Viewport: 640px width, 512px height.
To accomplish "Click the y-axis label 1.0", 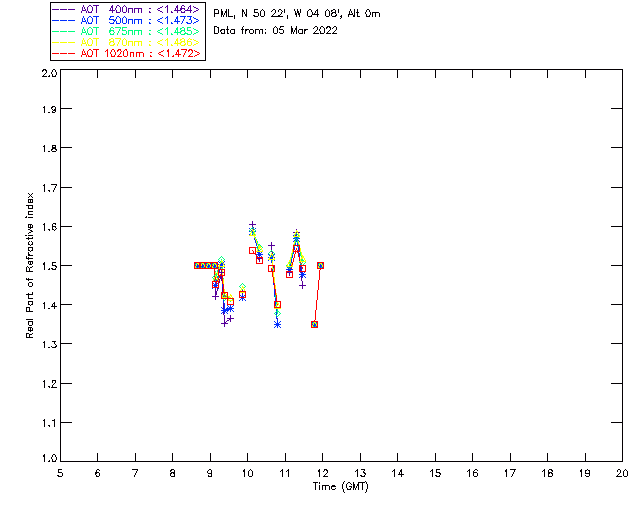I will (49, 458).
